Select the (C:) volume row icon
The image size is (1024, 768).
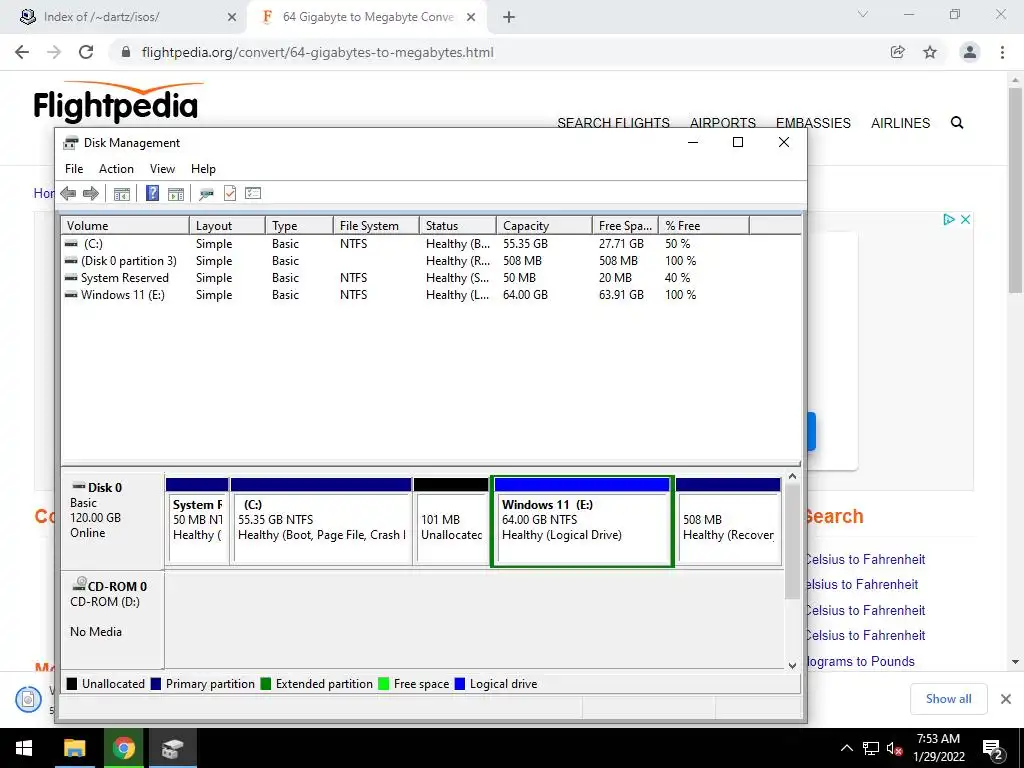(71, 244)
